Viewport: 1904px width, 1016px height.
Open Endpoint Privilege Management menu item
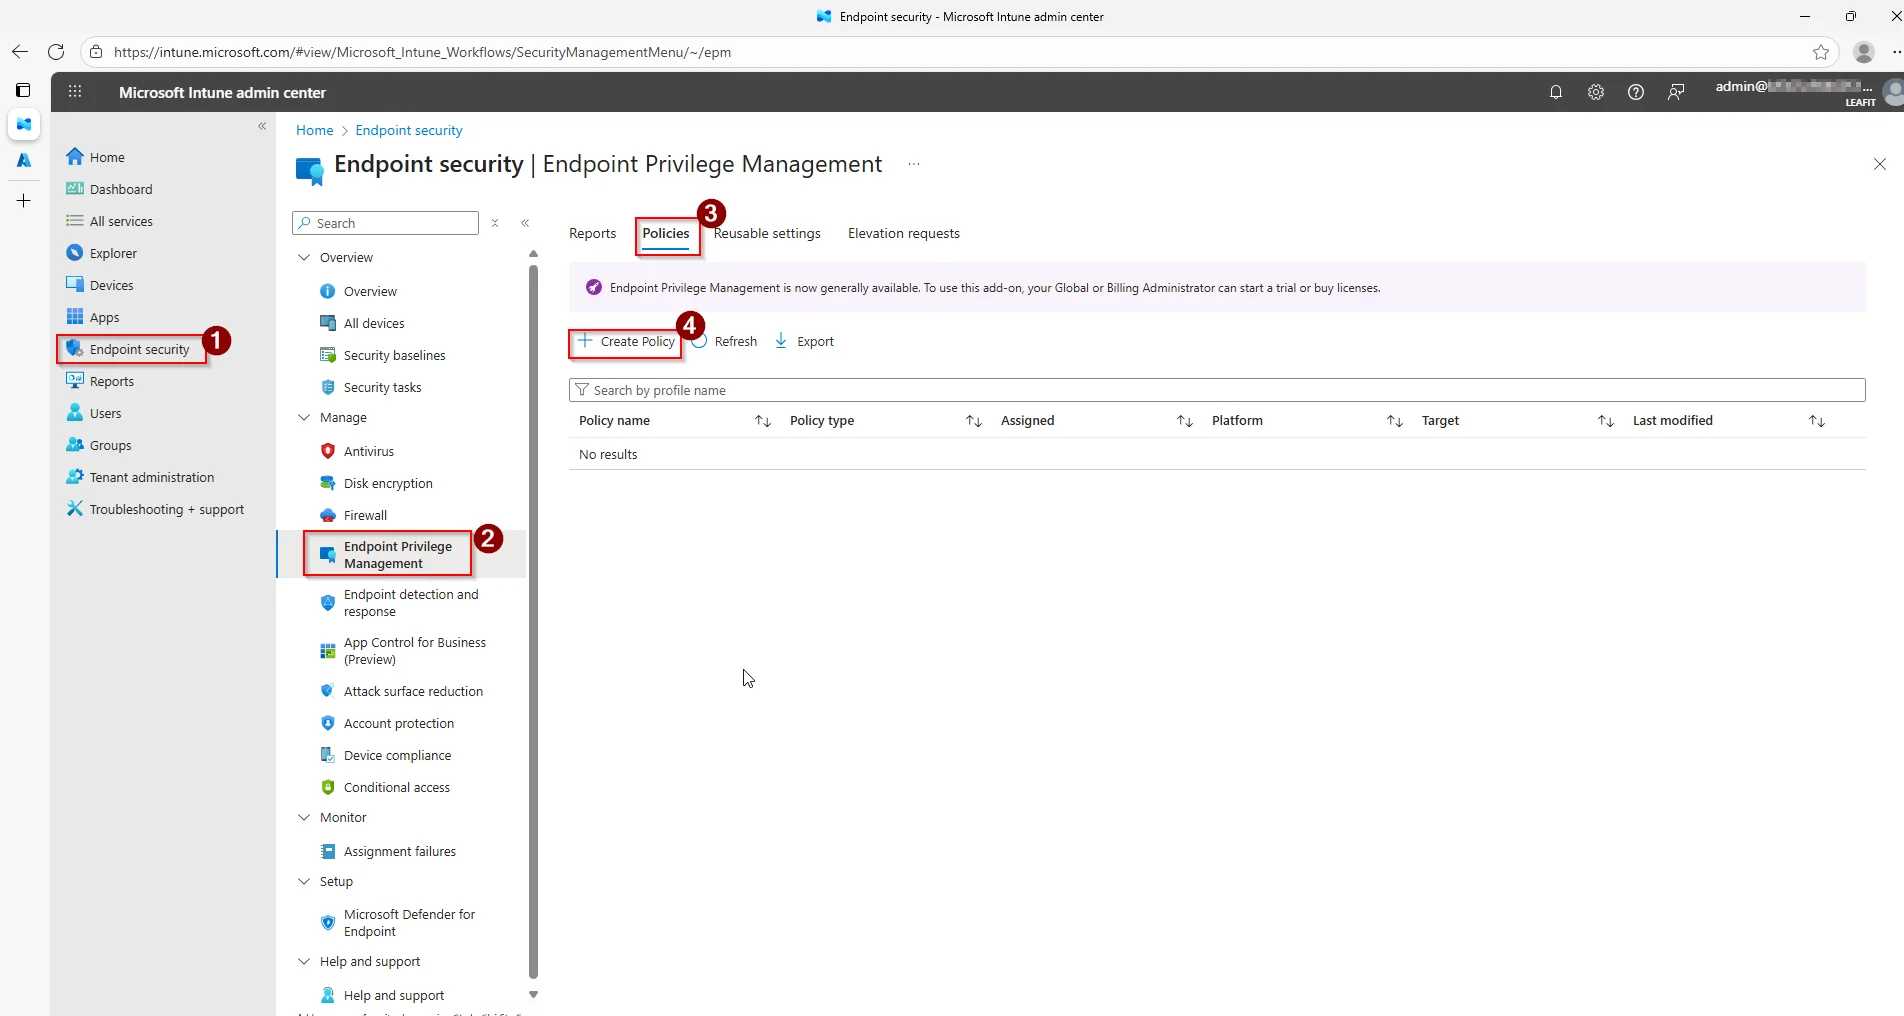click(398, 555)
